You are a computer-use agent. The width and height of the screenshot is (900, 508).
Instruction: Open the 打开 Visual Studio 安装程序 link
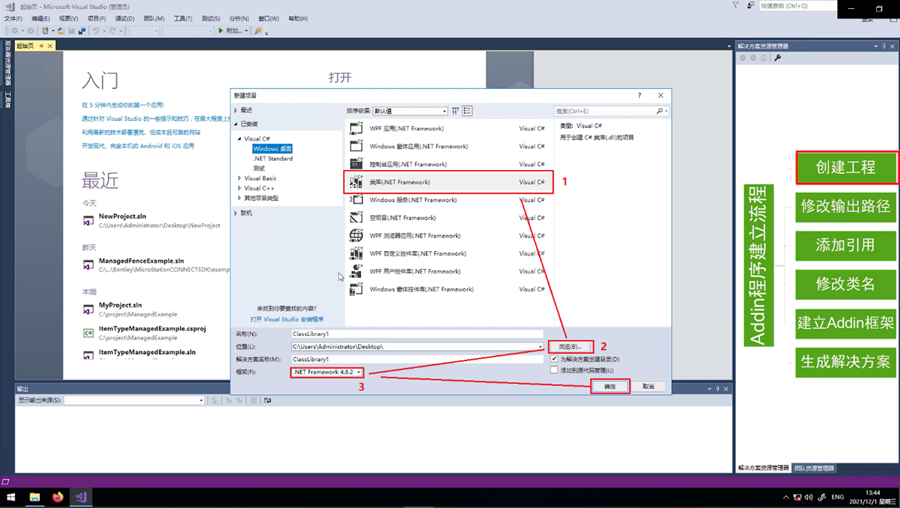coord(287,319)
